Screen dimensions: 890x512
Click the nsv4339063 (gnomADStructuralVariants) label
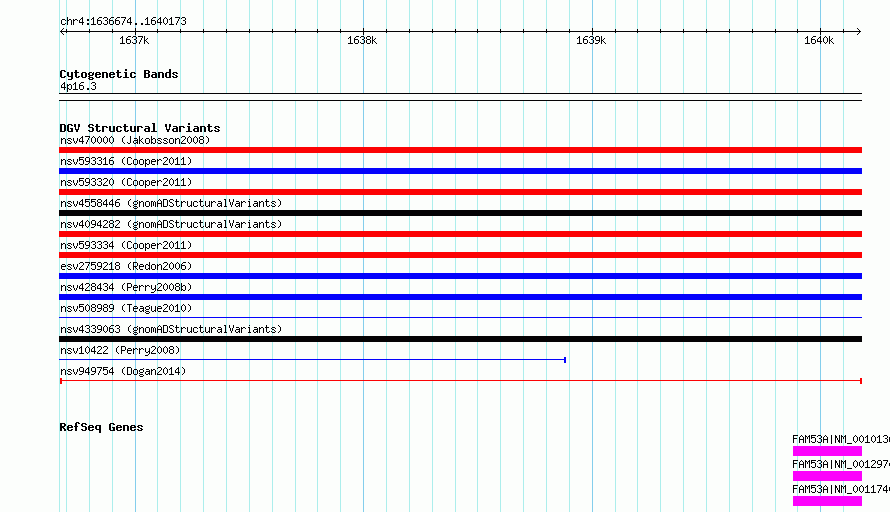(x=171, y=329)
